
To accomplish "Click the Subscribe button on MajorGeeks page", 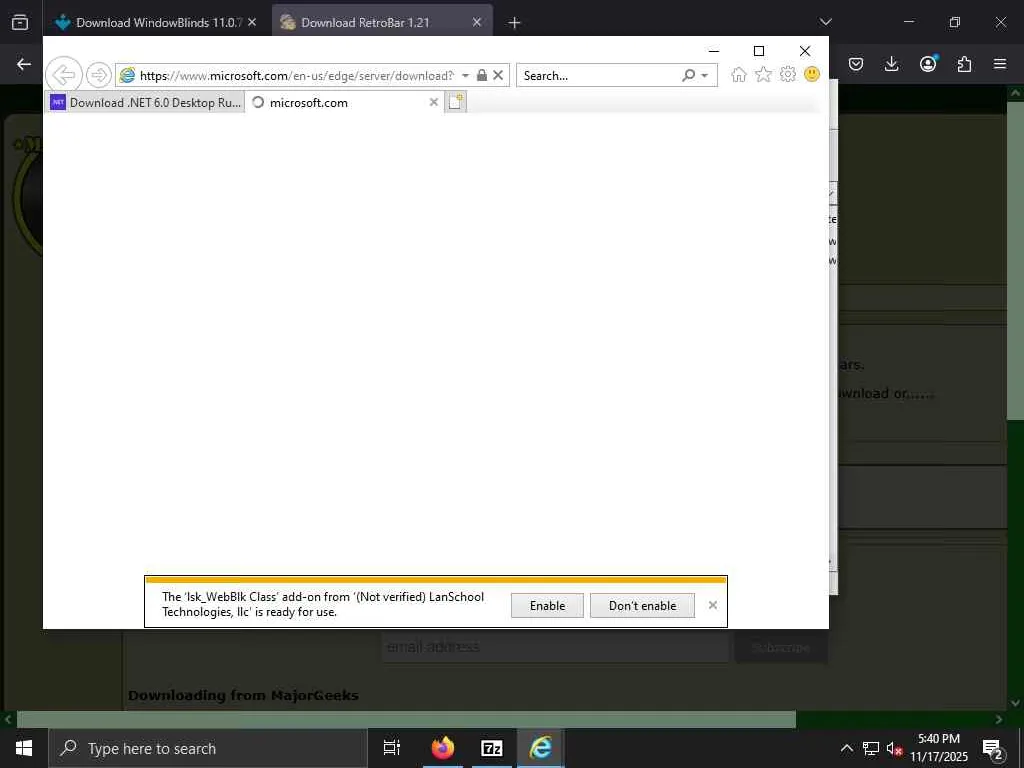I will [781, 647].
